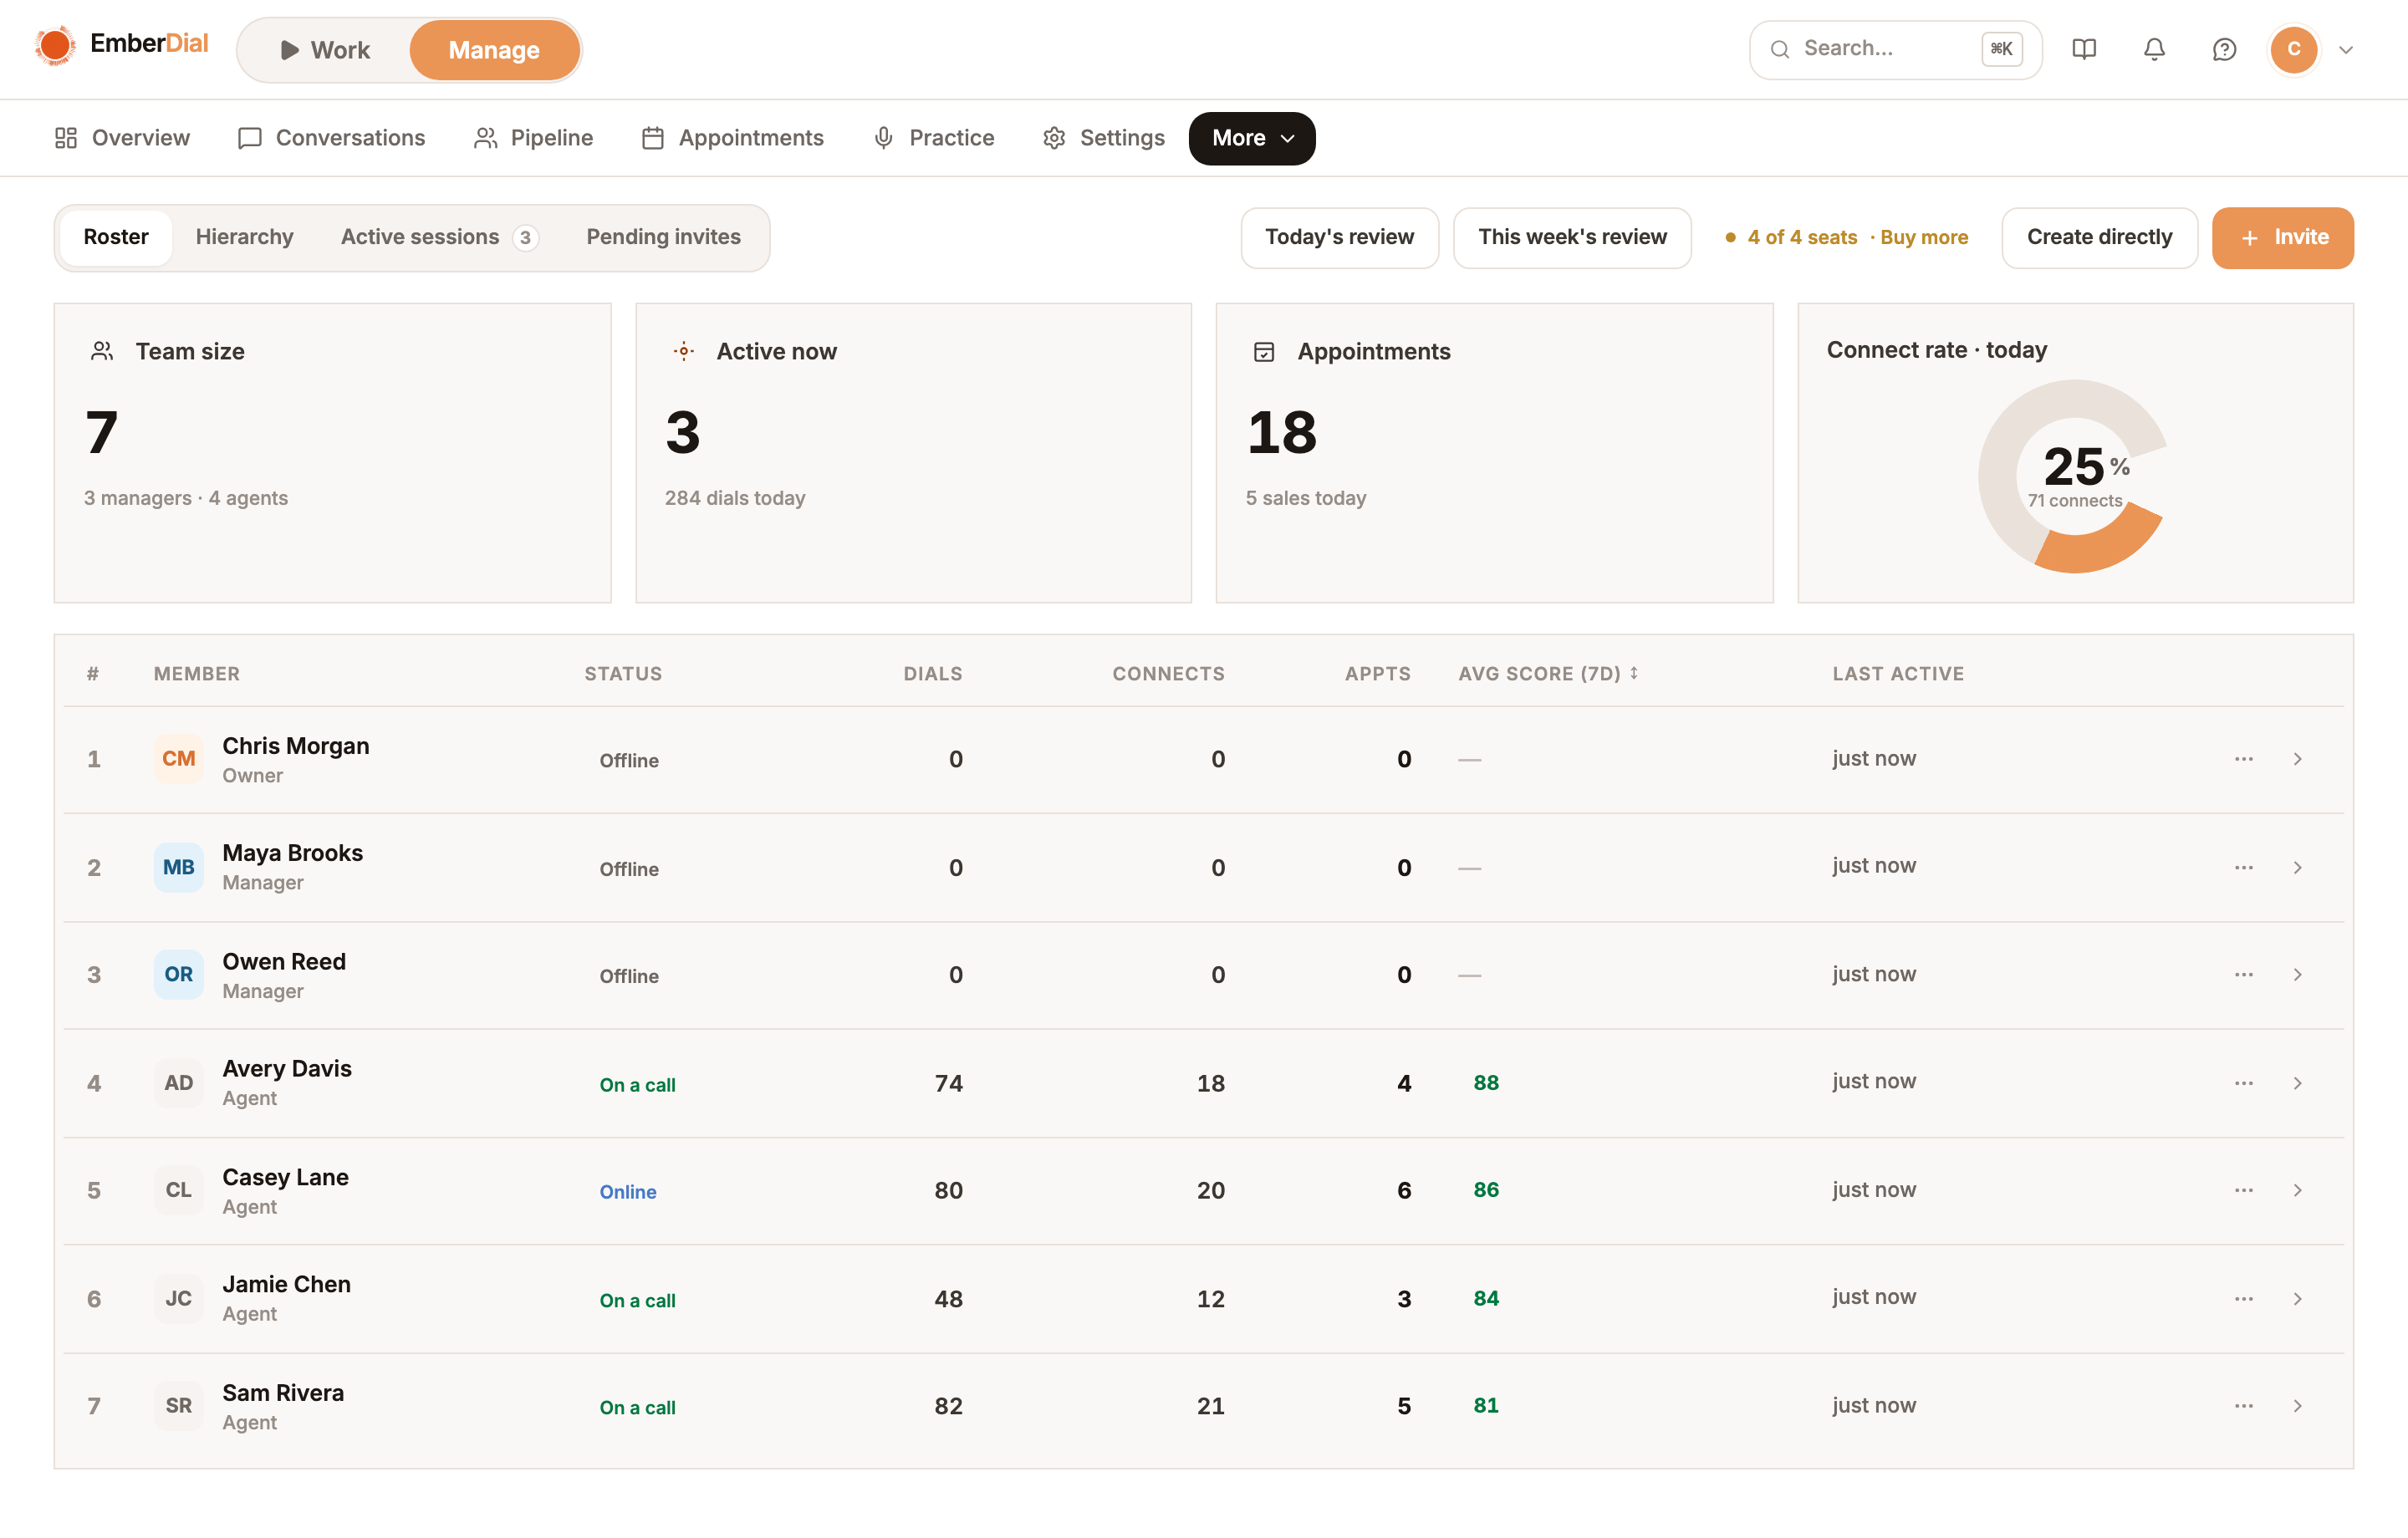
Task: Open more options for Maya Brooks
Action: [x=2244, y=867]
